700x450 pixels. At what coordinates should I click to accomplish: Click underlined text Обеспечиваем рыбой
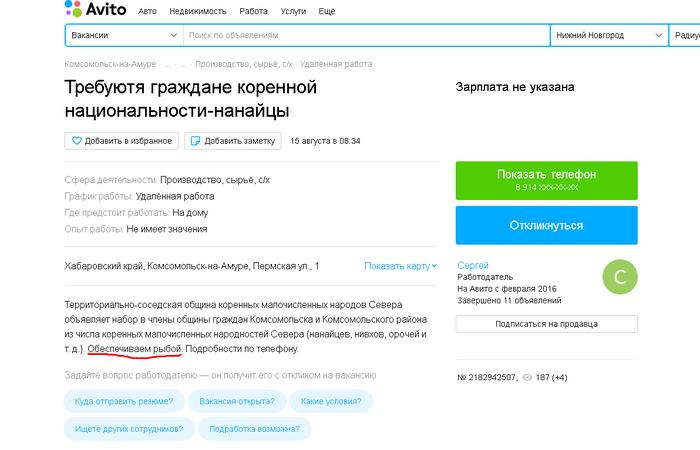tap(134, 349)
